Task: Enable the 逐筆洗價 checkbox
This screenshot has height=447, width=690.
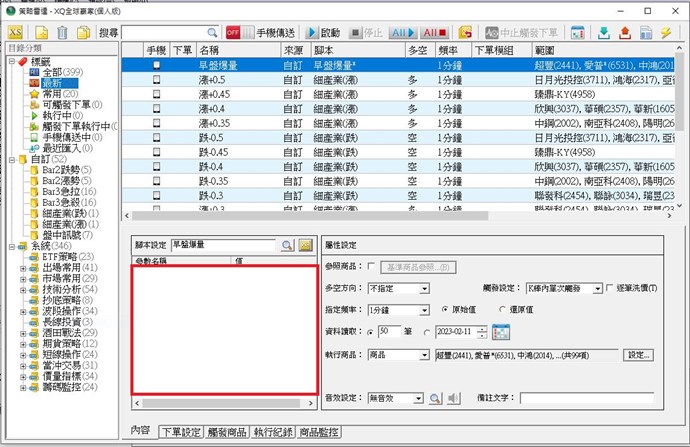Action: point(610,288)
